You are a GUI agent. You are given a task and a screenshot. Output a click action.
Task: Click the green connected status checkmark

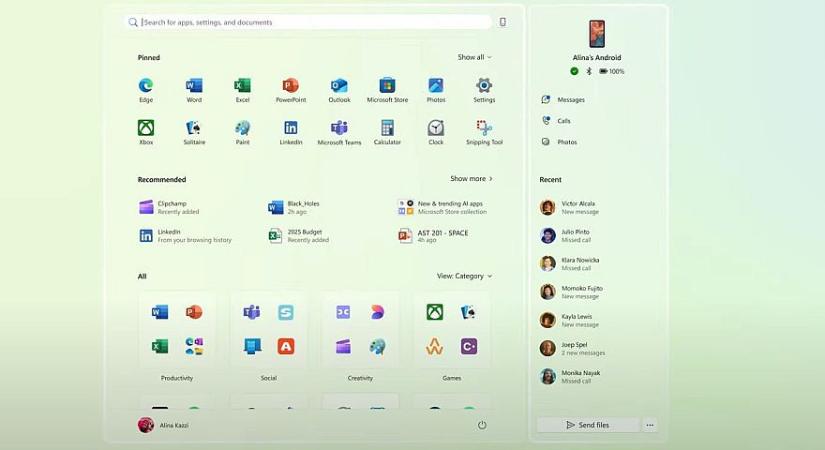pyautogui.click(x=574, y=71)
